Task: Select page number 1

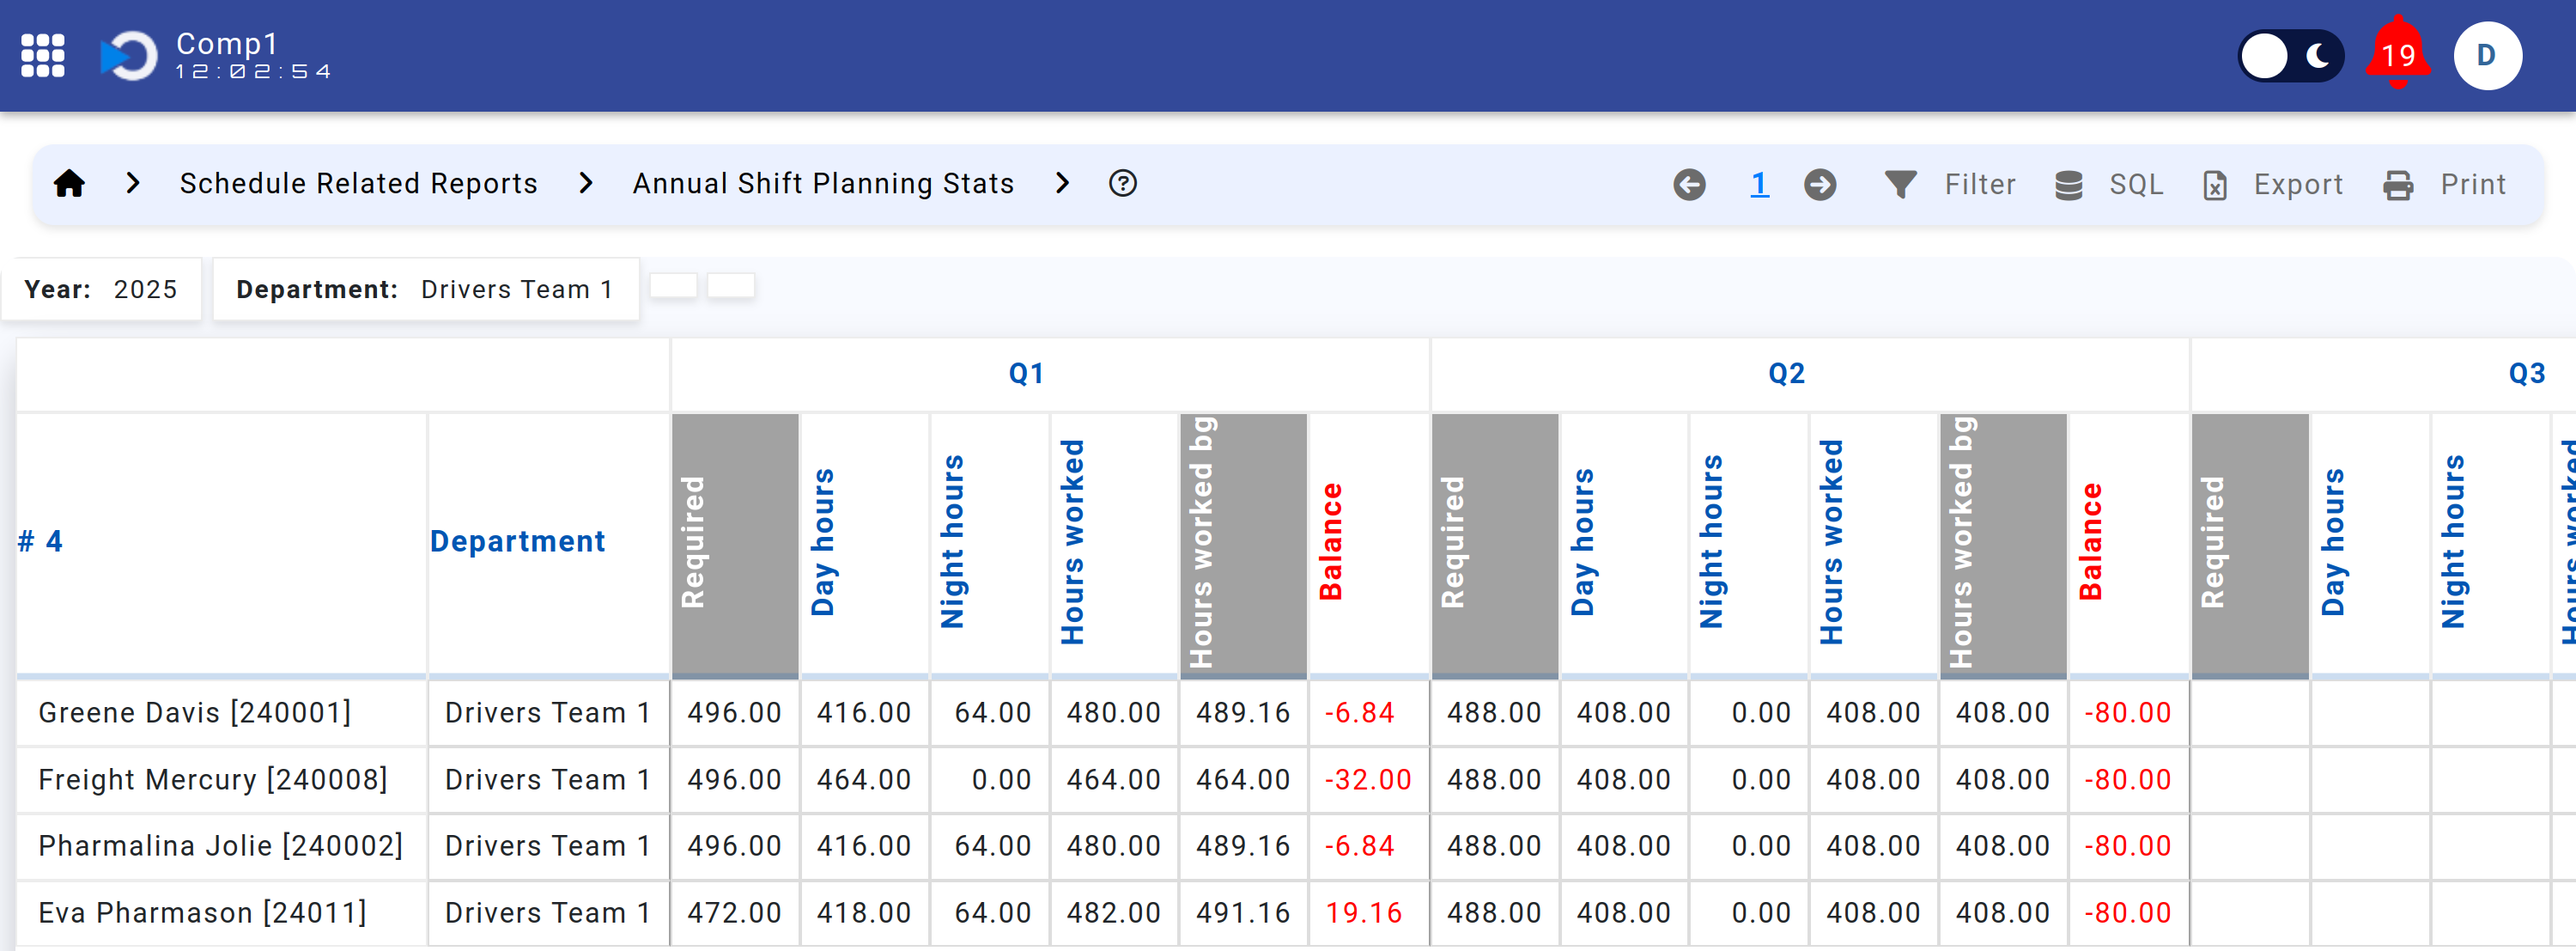Action: 1759,185
